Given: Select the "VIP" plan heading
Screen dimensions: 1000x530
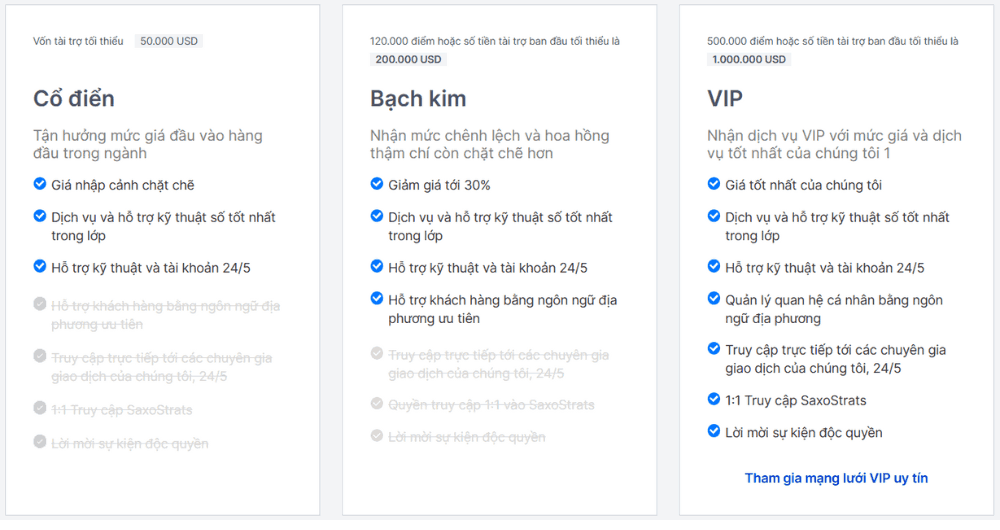Looking at the screenshot, I should [x=724, y=99].
